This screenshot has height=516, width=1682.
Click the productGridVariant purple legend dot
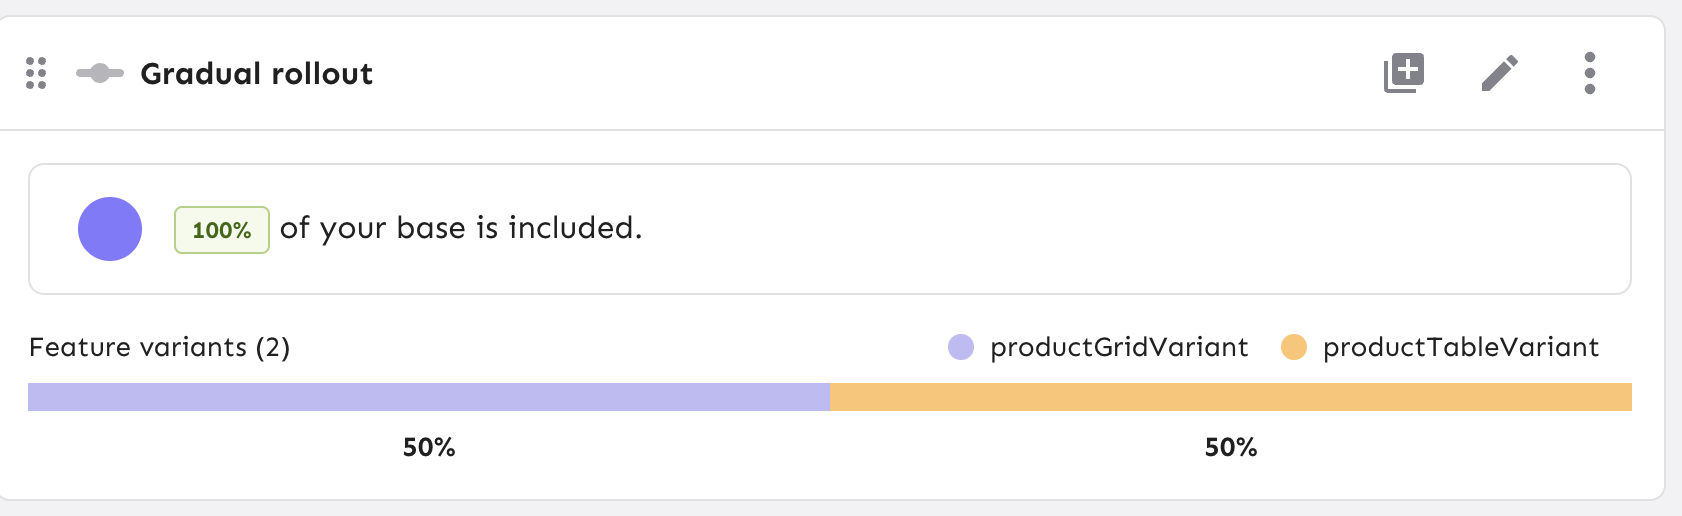961,347
